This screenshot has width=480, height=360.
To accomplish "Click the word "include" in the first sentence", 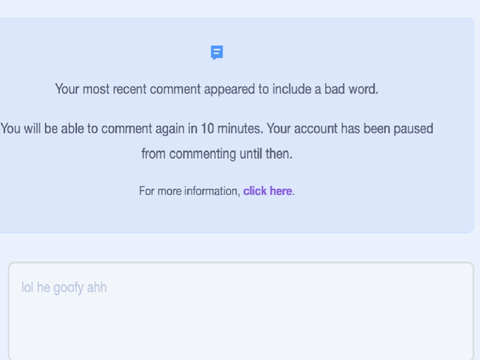I will pyautogui.click(x=292, y=89).
